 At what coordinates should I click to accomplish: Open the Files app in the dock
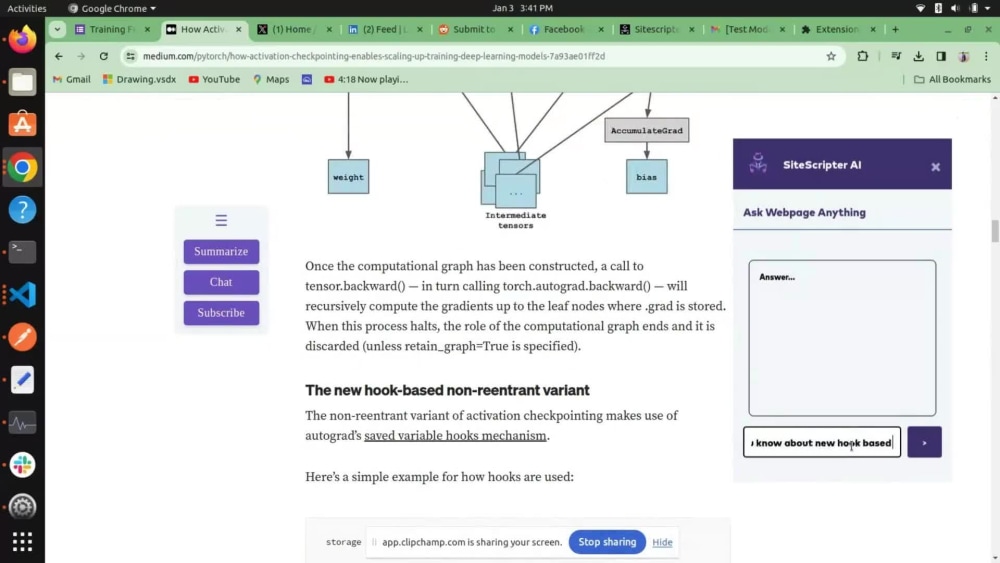22,82
